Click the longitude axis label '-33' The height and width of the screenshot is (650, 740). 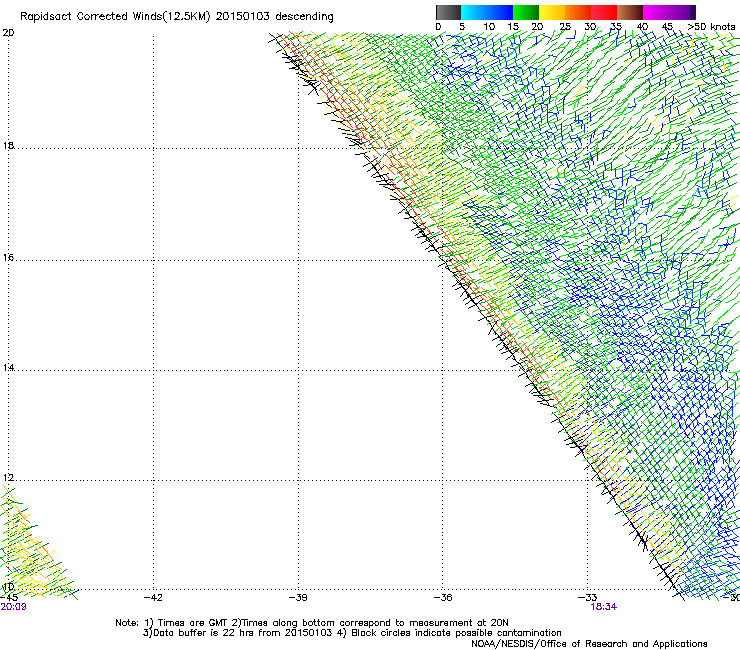point(588,598)
